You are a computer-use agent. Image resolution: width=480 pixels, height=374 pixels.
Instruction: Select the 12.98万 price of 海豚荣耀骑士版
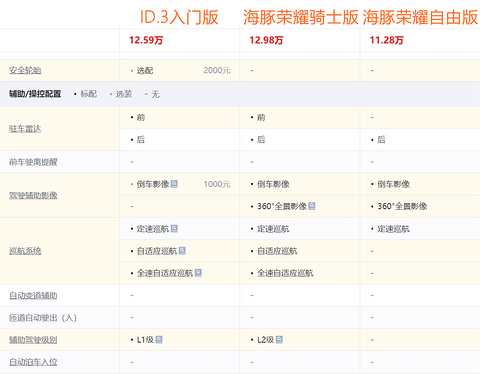266,40
